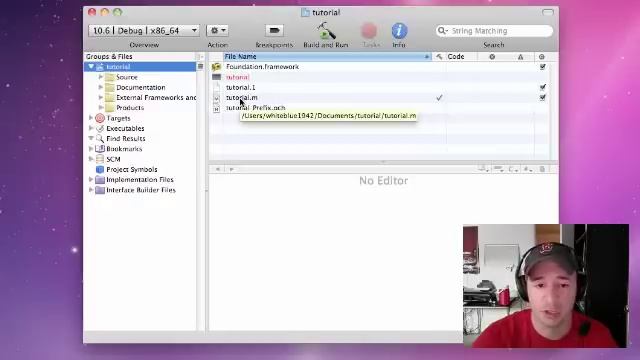Open the Info panel icon
The height and width of the screenshot is (360, 640).
tap(399, 31)
